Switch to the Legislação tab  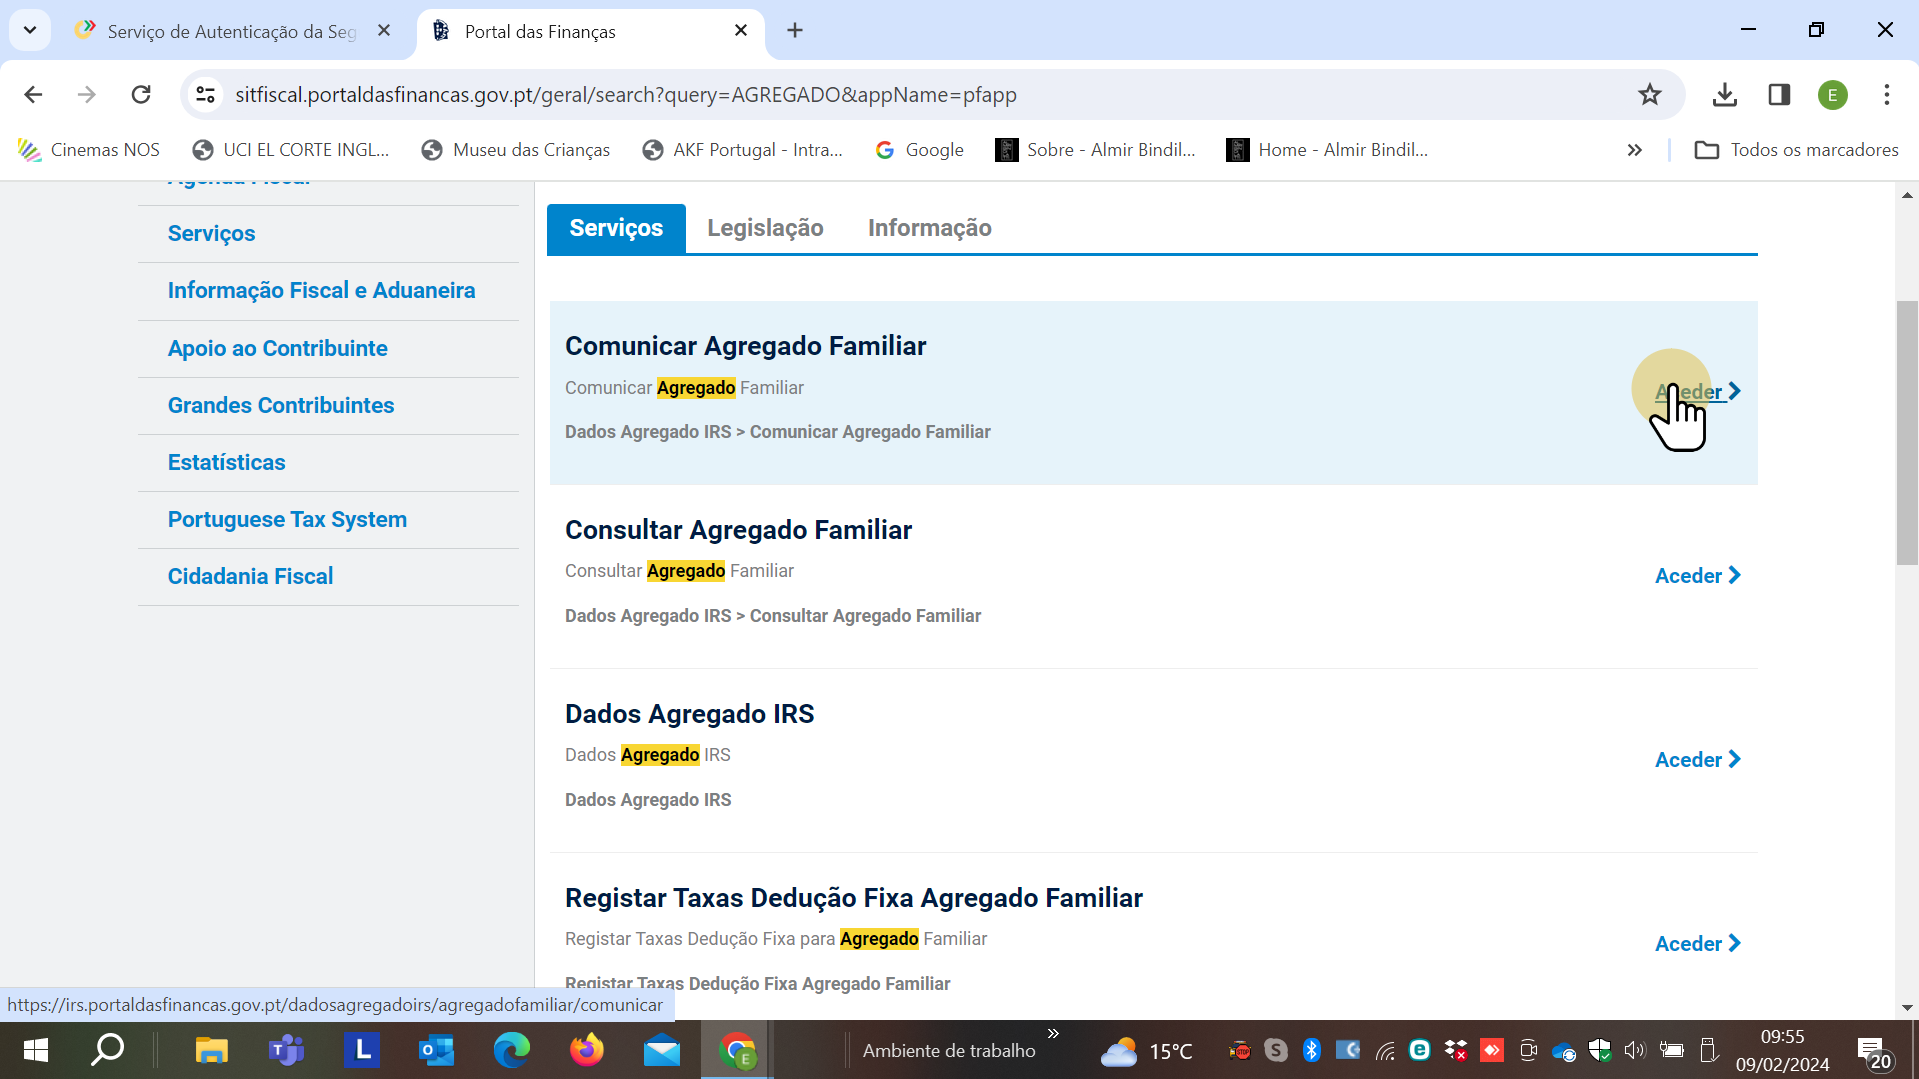click(765, 228)
